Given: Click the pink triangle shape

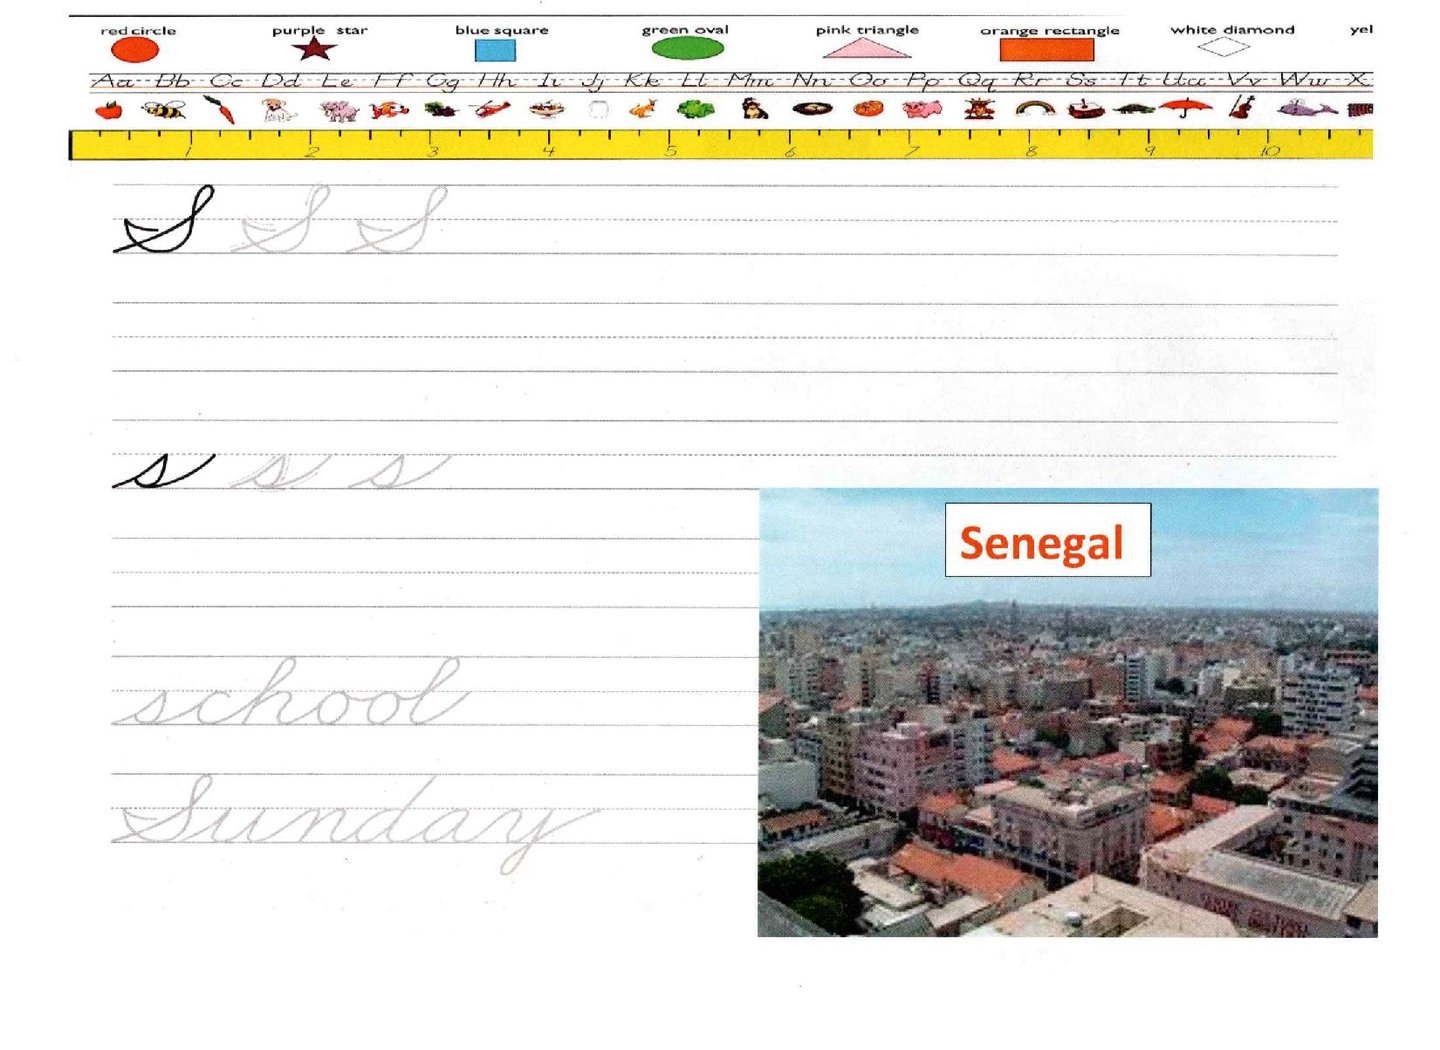Looking at the screenshot, I should coord(866,48).
